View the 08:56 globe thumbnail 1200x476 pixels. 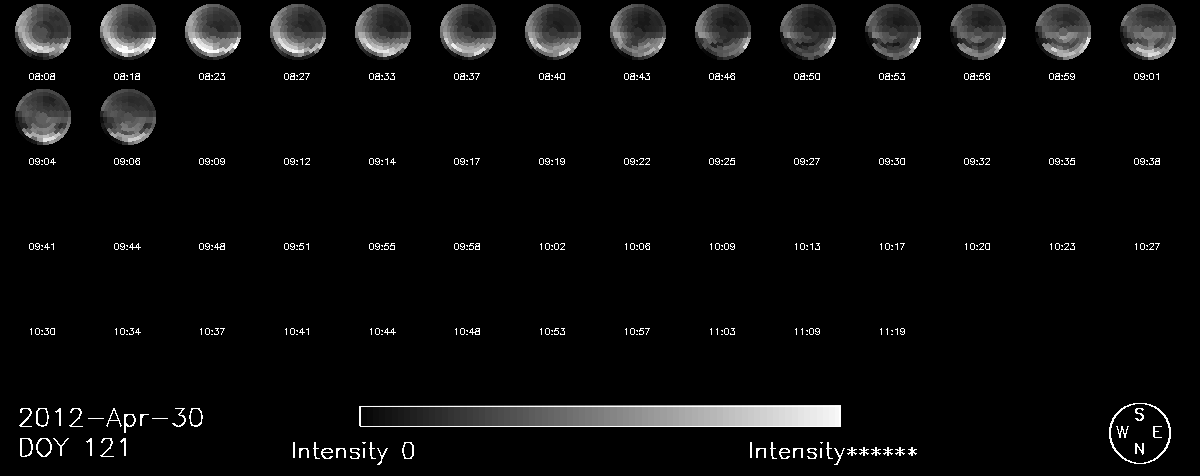tap(978, 32)
